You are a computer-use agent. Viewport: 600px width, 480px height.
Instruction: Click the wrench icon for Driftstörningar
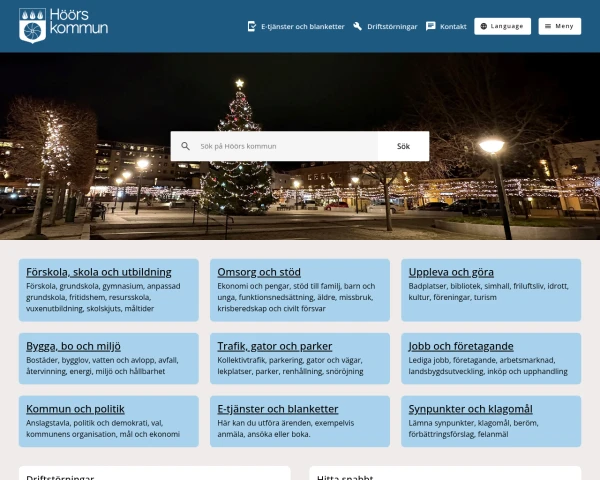(357, 26)
